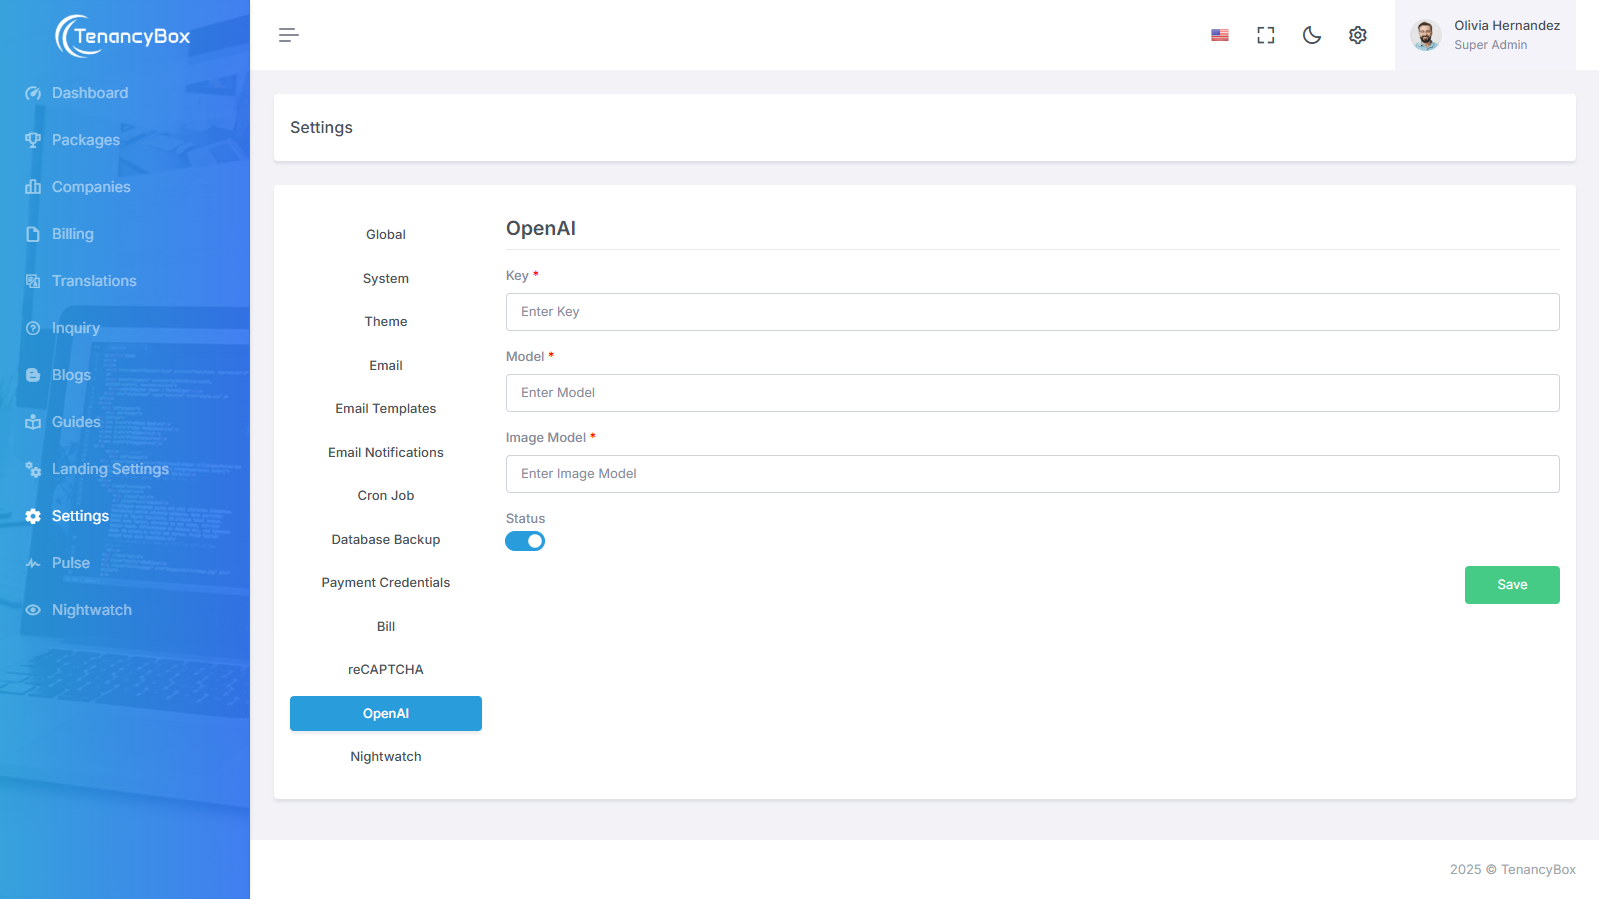
Task: Click the Enter Image Model field
Action: [x=1033, y=474]
